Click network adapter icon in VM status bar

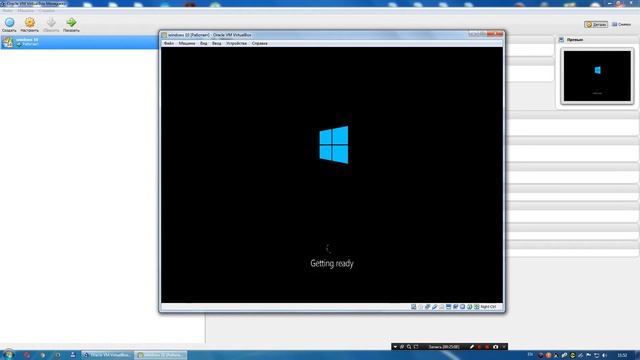pyautogui.click(x=427, y=307)
